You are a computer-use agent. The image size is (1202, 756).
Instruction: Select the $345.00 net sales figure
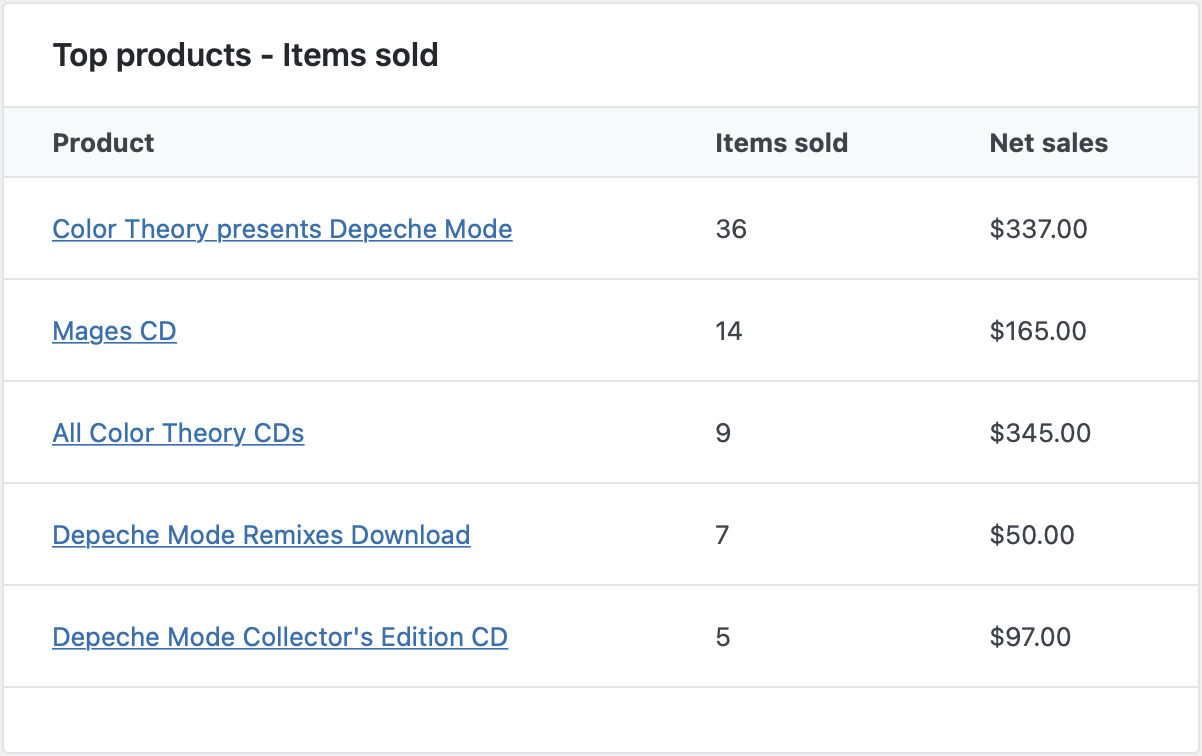1038,433
